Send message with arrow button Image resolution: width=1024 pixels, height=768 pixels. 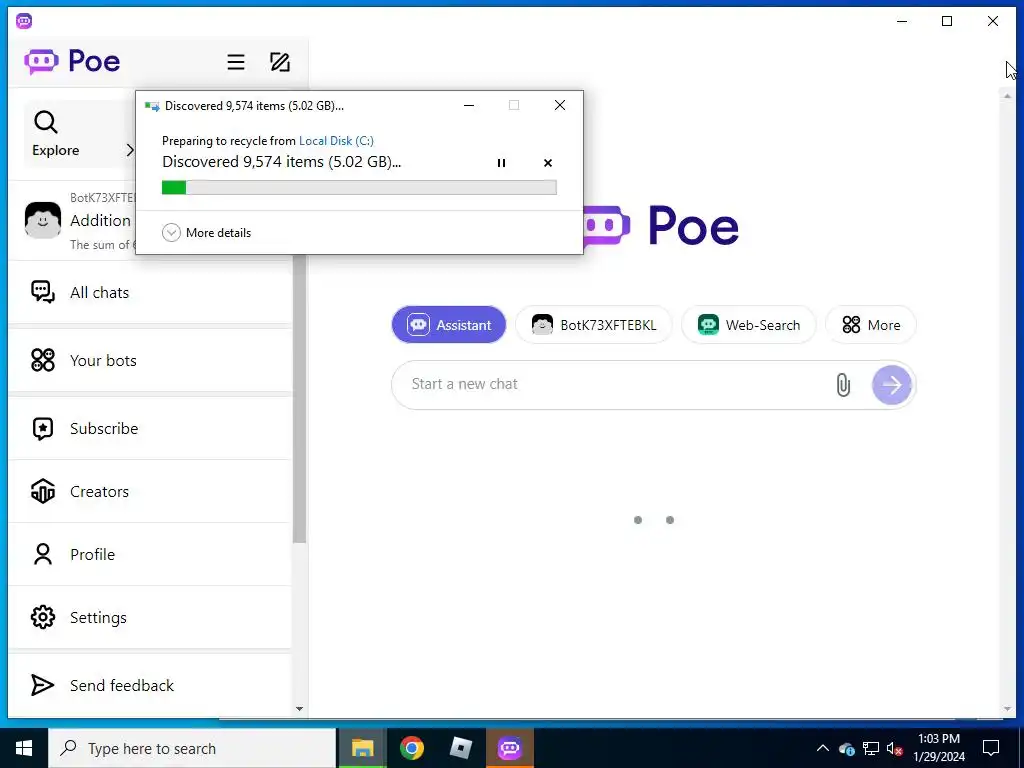[891, 385]
